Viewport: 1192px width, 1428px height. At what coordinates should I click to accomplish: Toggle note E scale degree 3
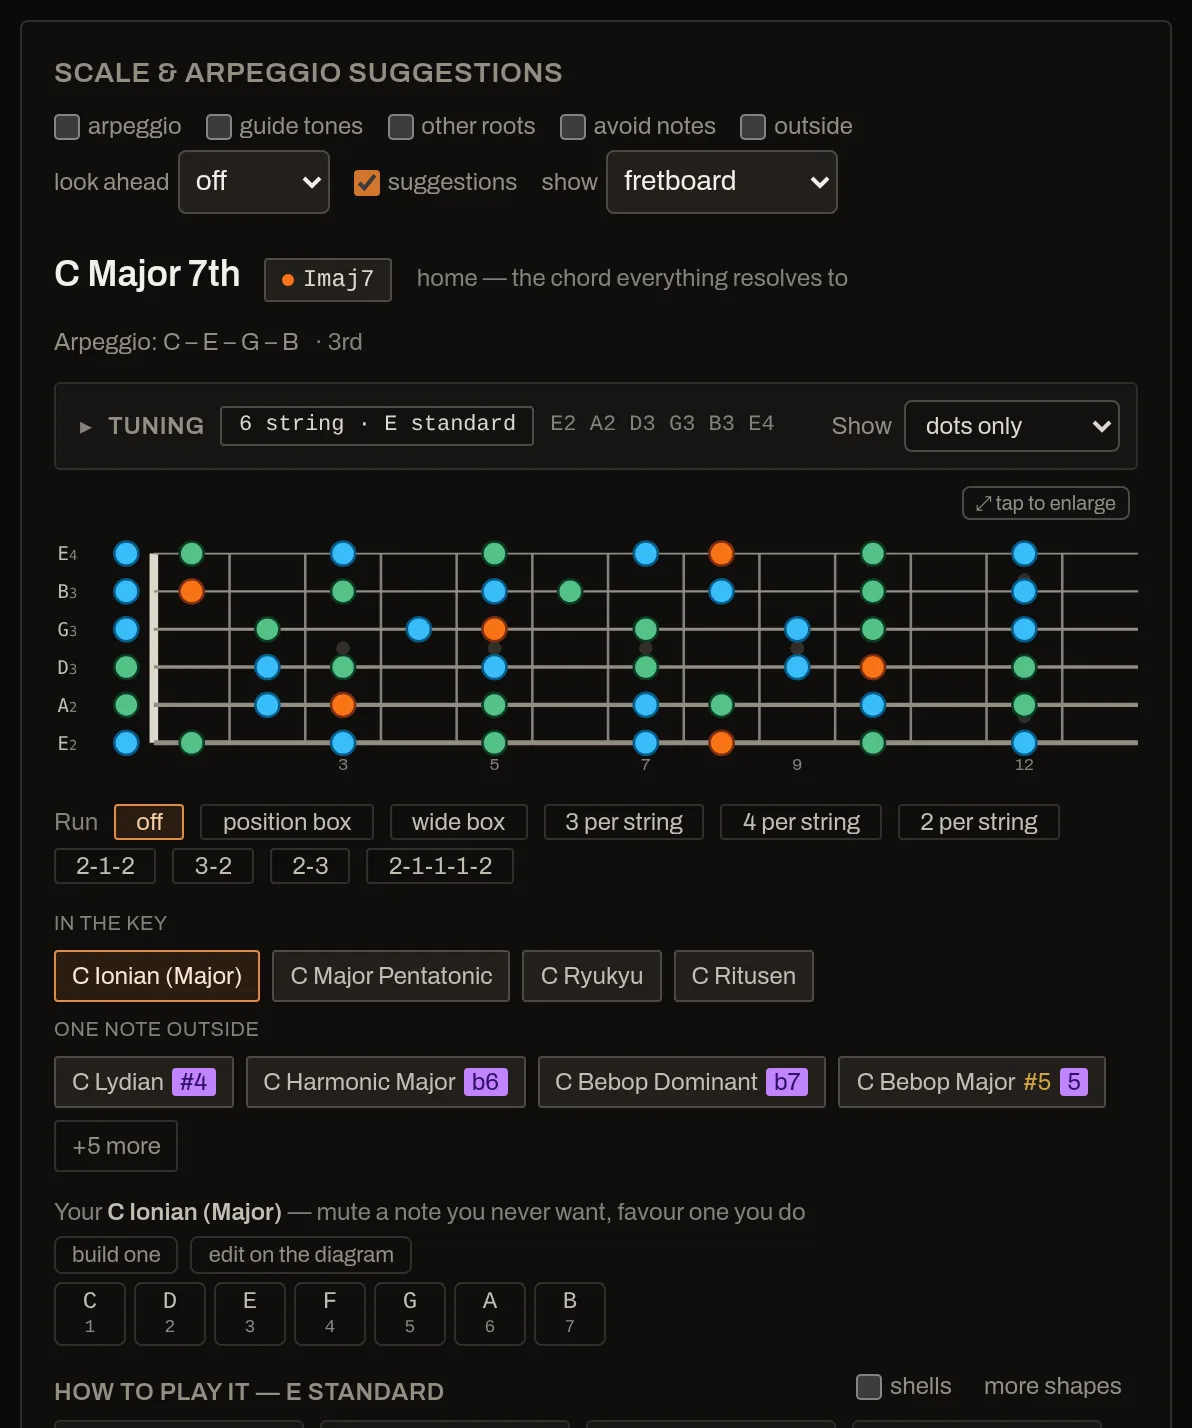coord(250,1314)
